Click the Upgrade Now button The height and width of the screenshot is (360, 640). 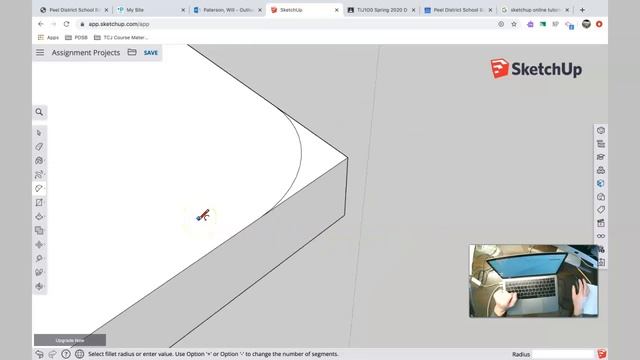tap(70, 340)
